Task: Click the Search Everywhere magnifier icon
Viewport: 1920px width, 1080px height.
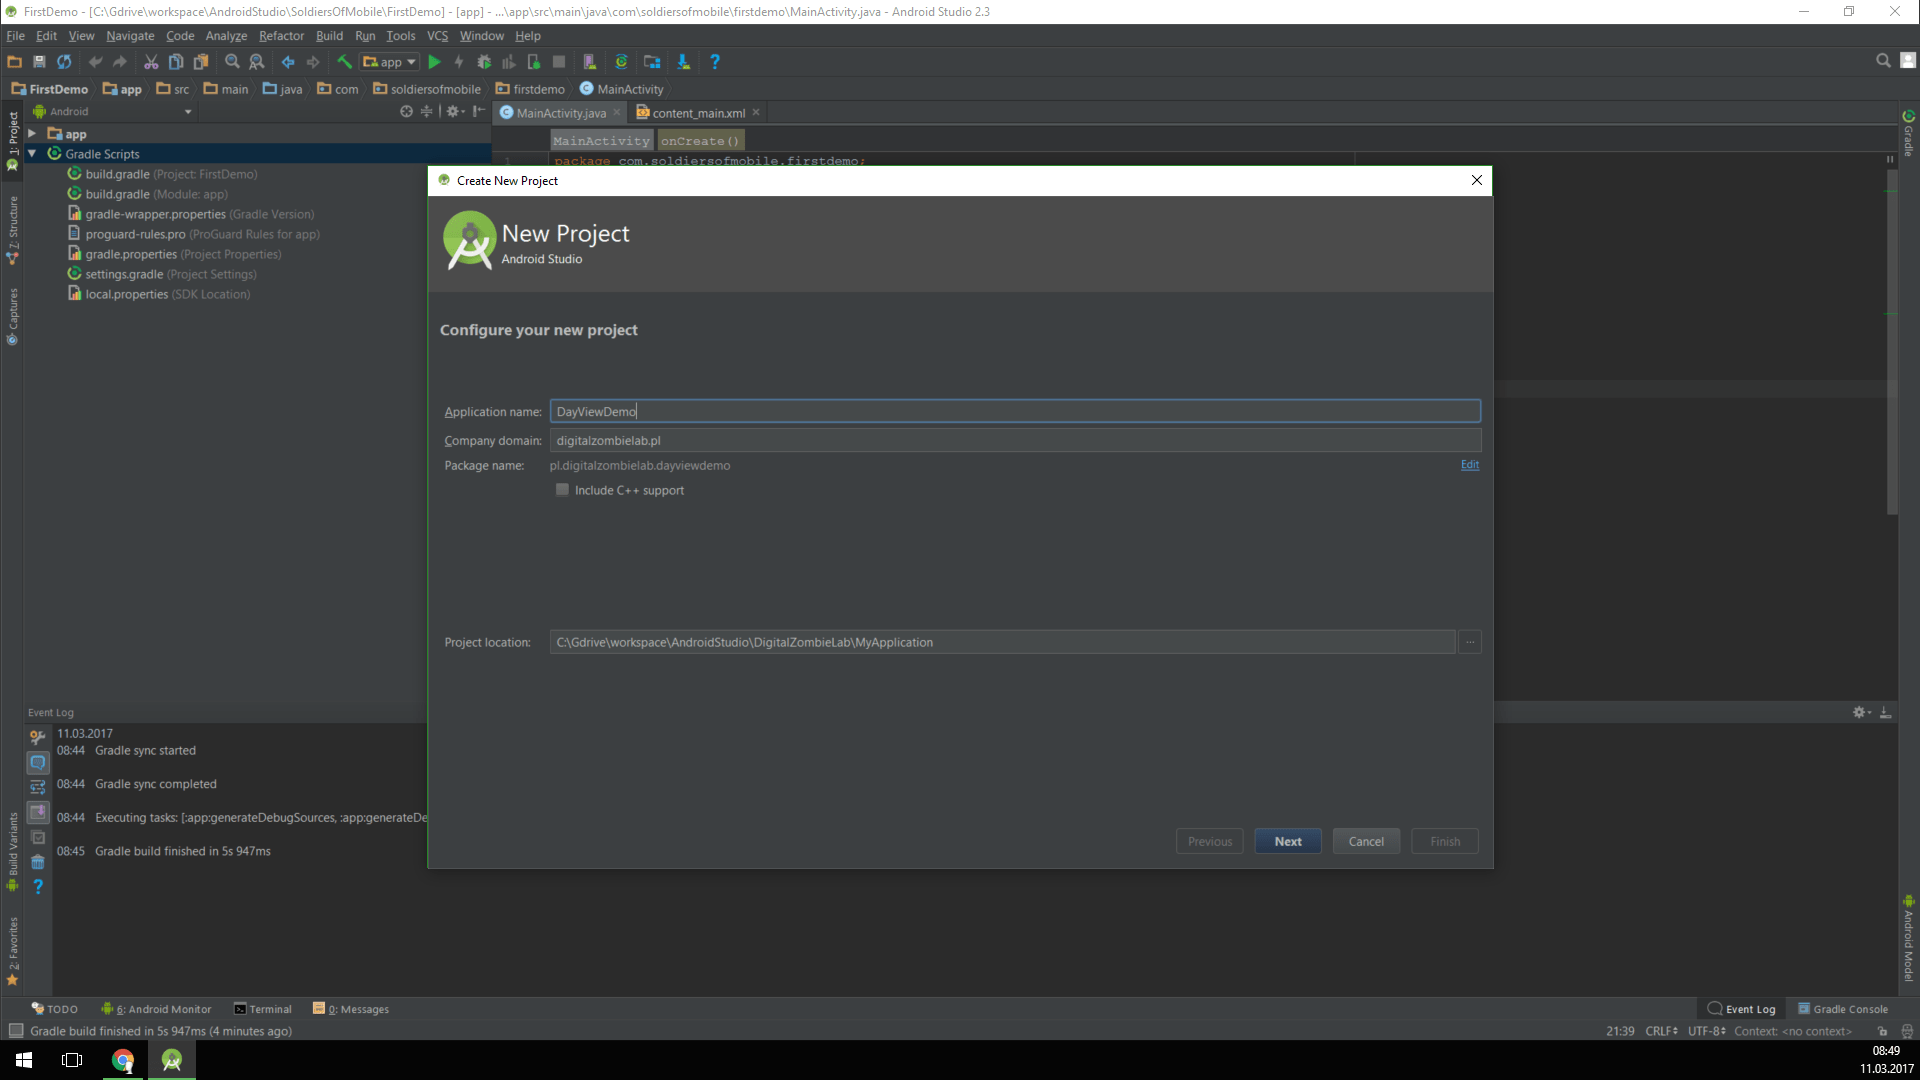Action: click(x=1883, y=61)
